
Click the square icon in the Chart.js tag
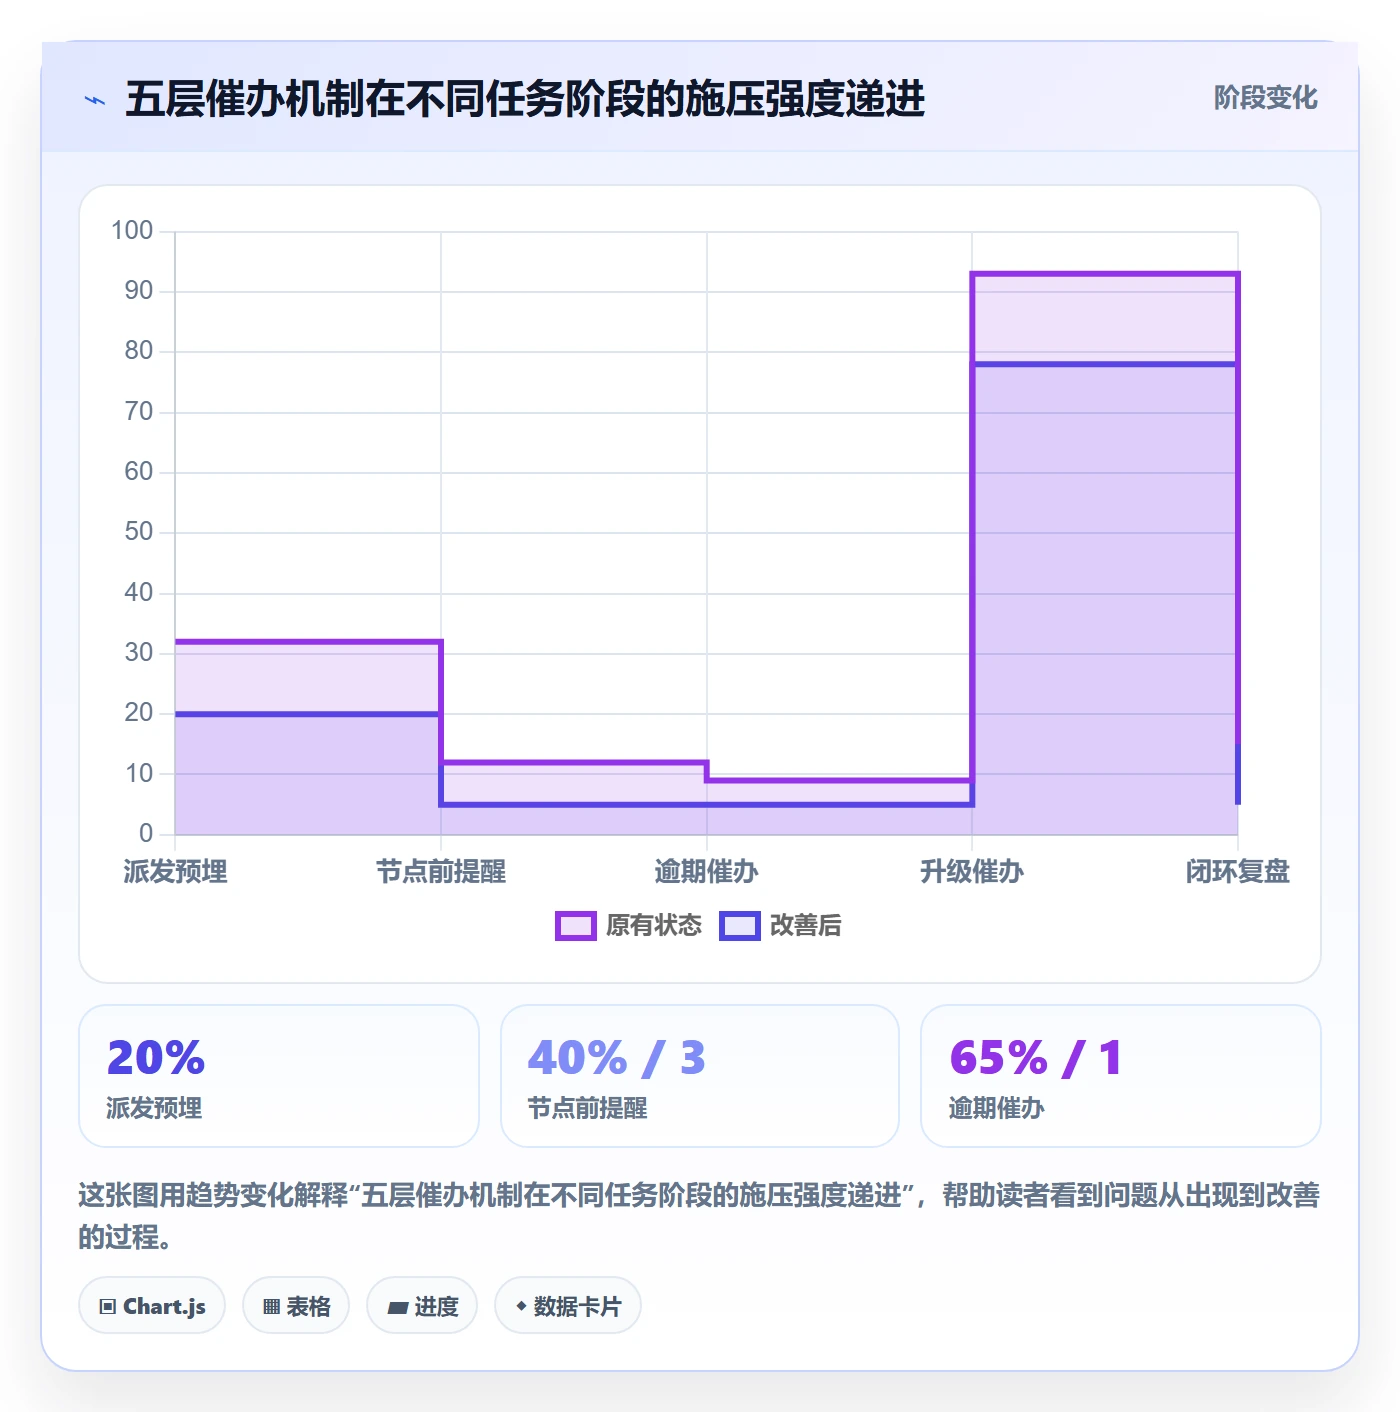(108, 1306)
